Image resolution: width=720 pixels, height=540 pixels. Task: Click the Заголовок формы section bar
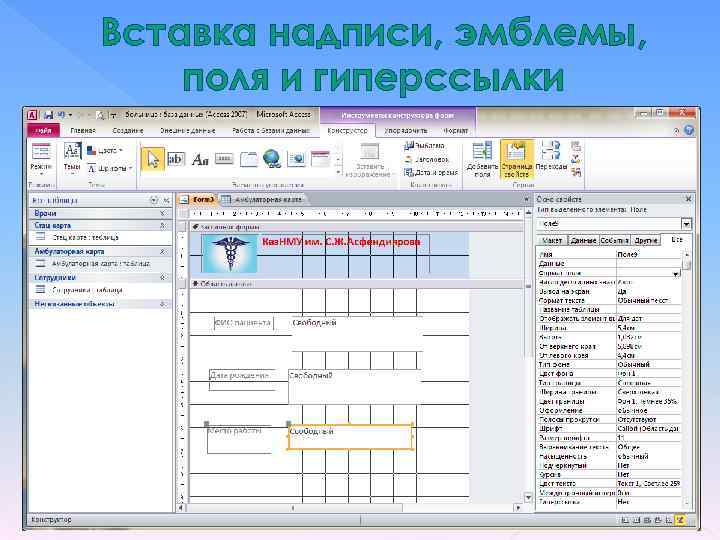356,227
